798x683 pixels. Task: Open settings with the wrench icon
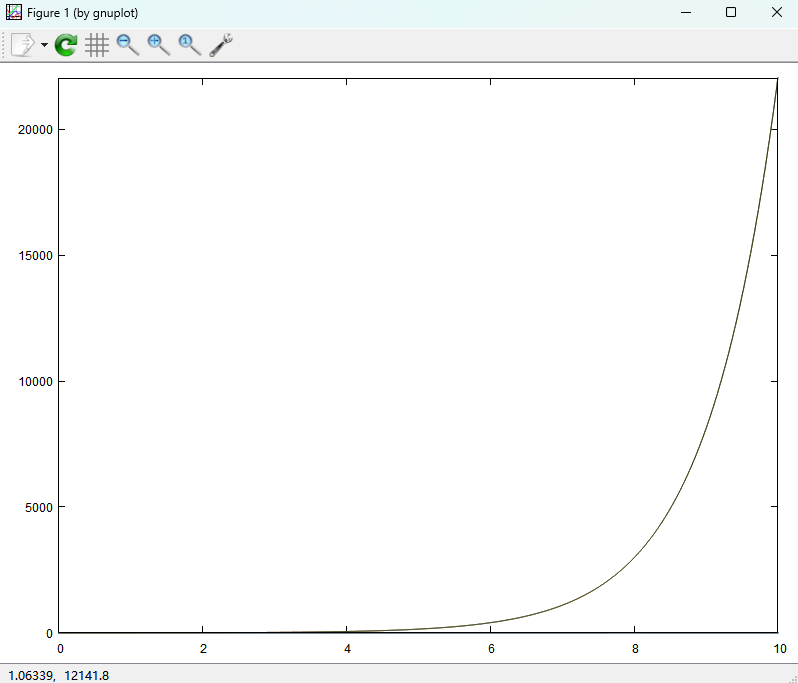click(x=221, y=45)
